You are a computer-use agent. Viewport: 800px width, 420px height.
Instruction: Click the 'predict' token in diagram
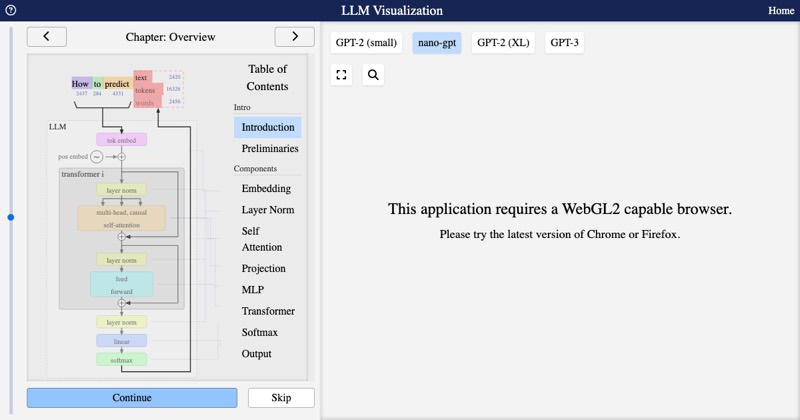[117, 84]
